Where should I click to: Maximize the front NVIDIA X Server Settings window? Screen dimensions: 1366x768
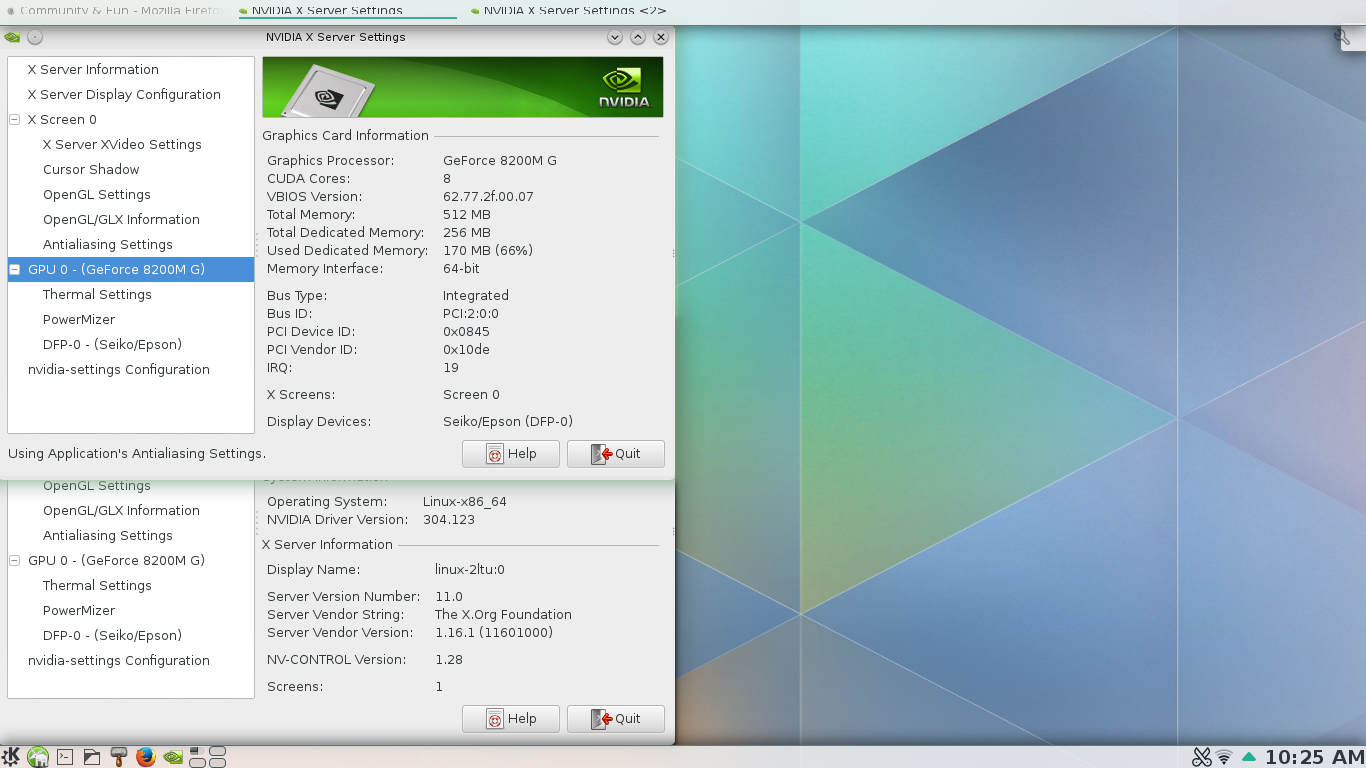[x=638, y=37]
